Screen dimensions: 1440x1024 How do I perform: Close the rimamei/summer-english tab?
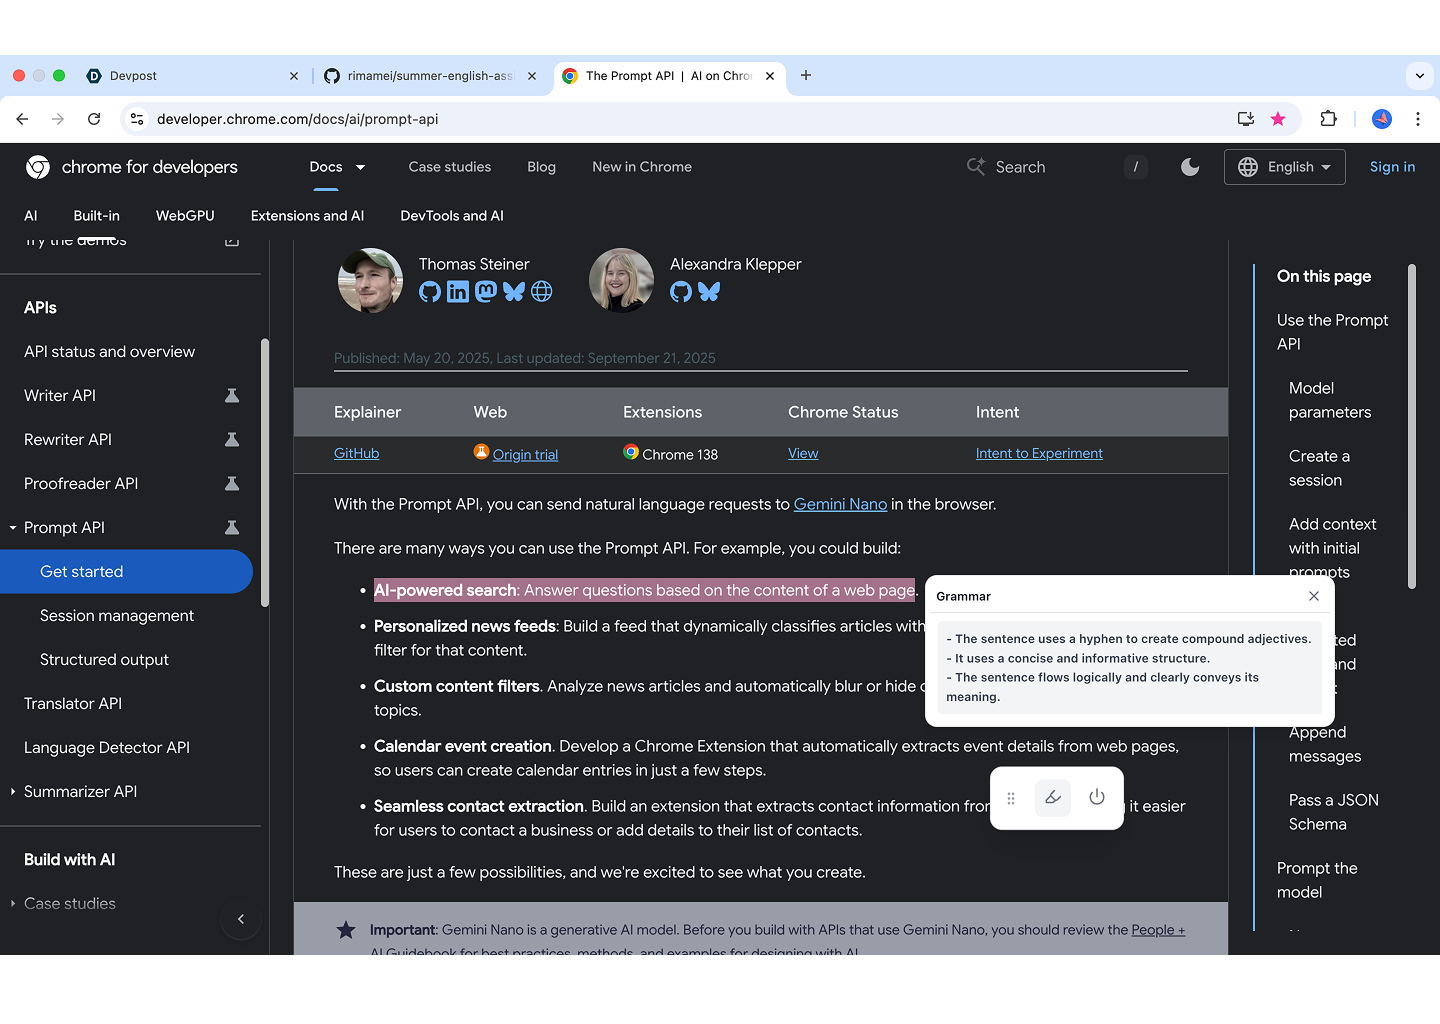pos(532,76)
